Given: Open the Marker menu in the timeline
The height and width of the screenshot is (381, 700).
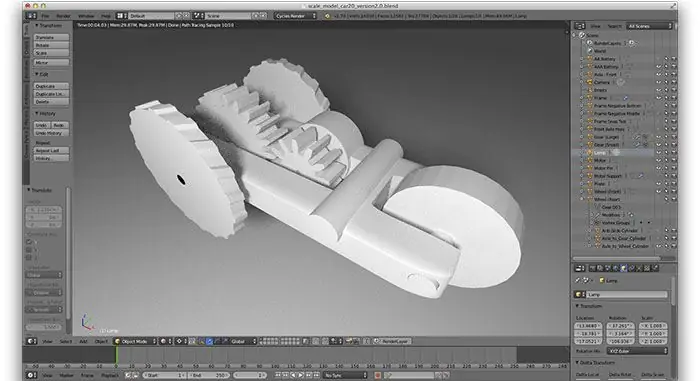Looking at the screenshot, I should coord(67,375).
